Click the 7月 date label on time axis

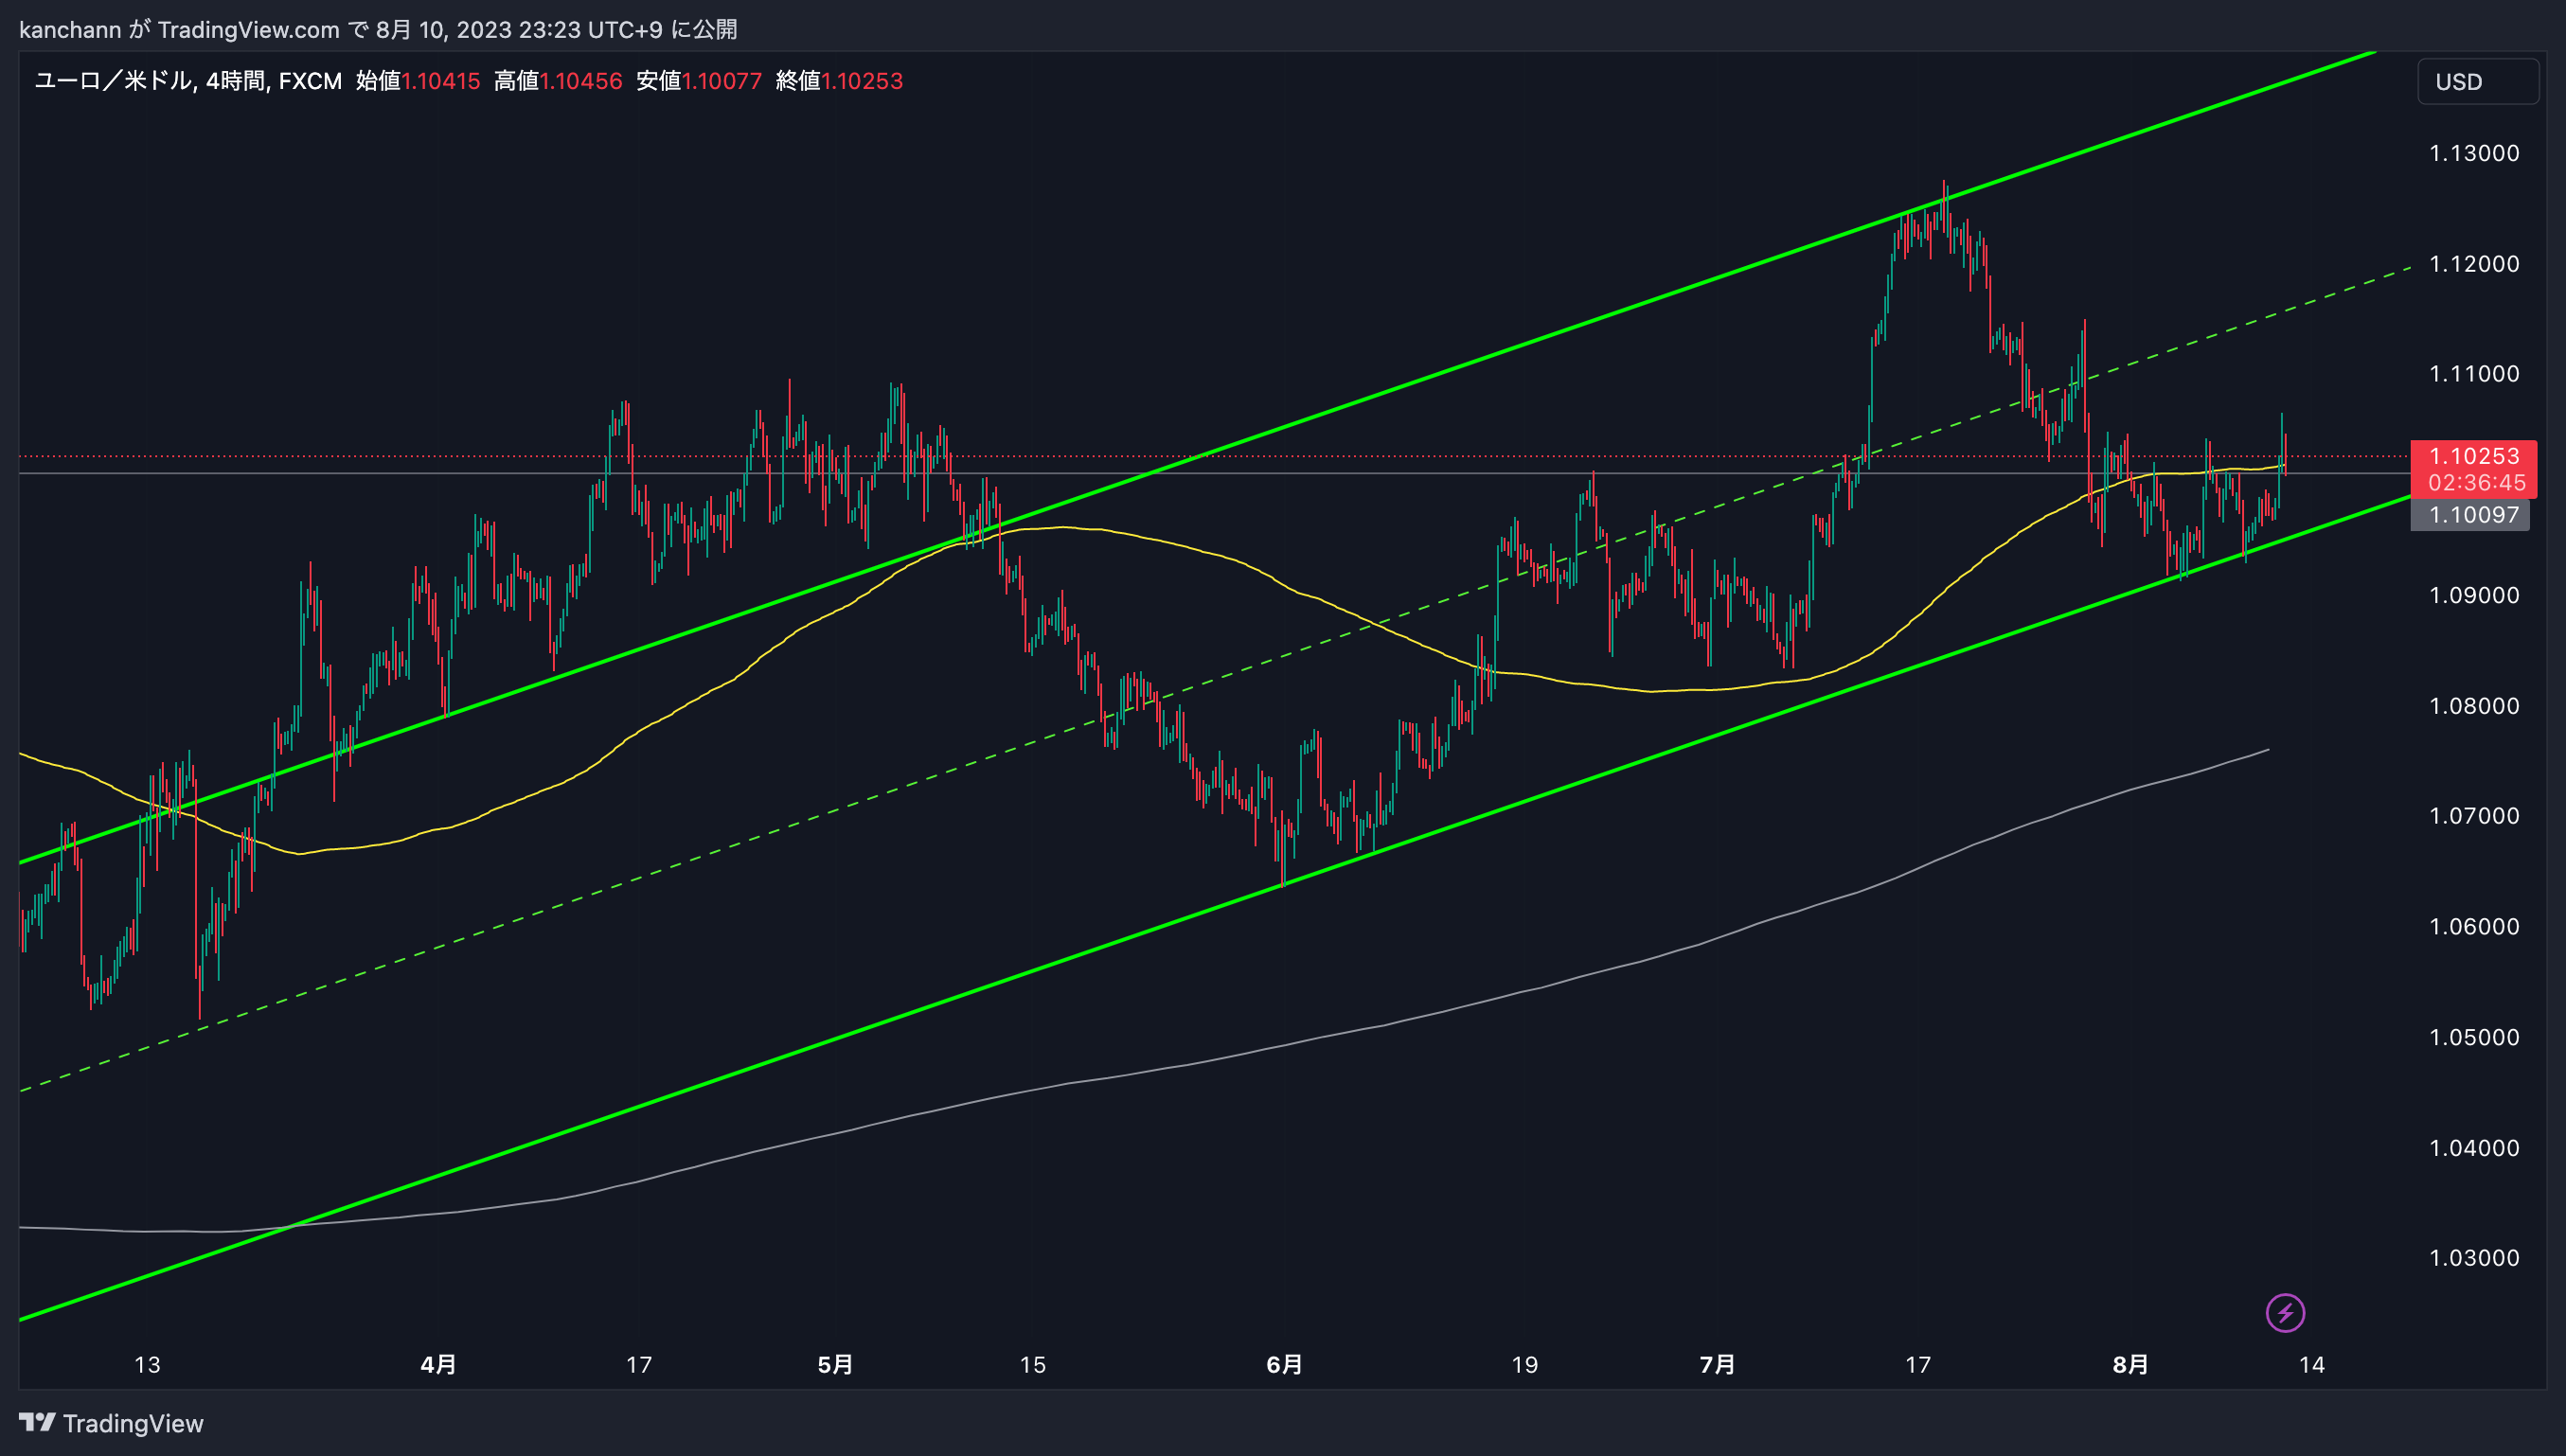[x=1717, y=1365]
